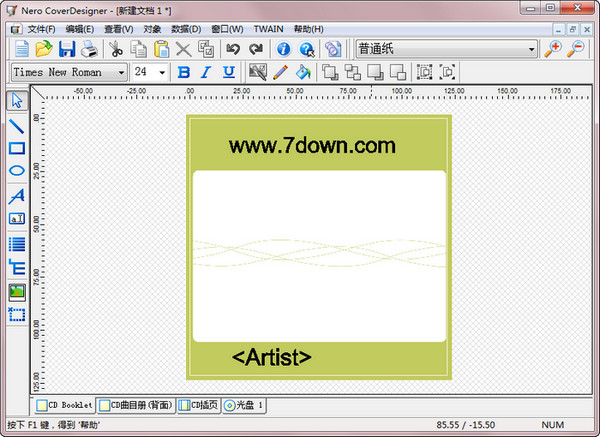Select the Track list tool

(x=17, y=244)
